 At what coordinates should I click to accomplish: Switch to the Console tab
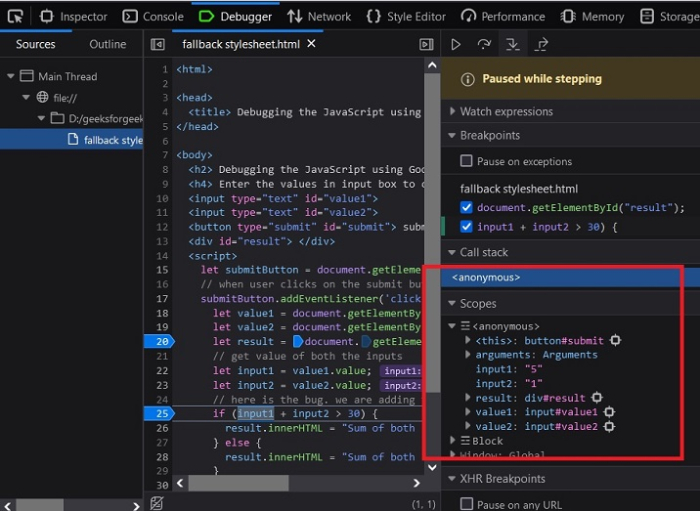pyautogui.click(x=153, y=16)
